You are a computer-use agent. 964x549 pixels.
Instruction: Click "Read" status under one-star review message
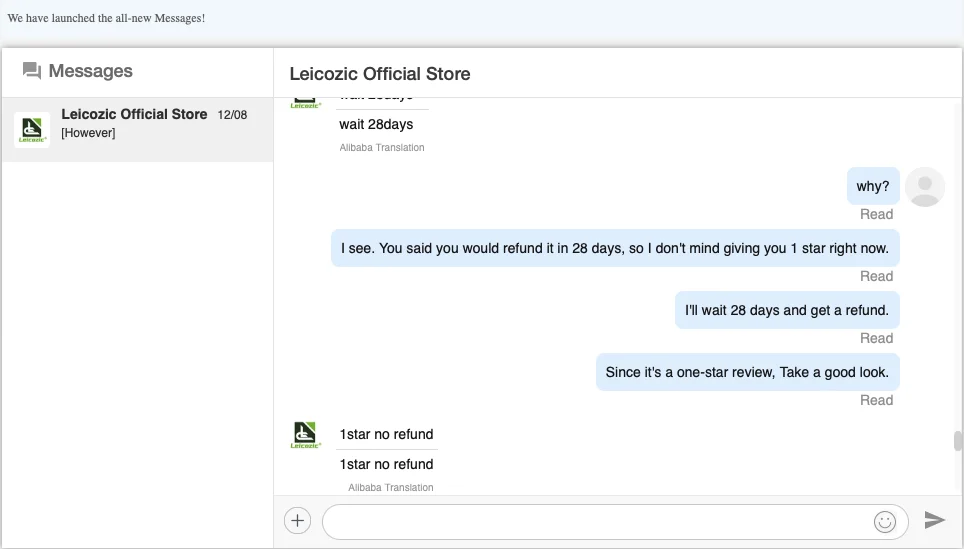click(x=876, y=401)
